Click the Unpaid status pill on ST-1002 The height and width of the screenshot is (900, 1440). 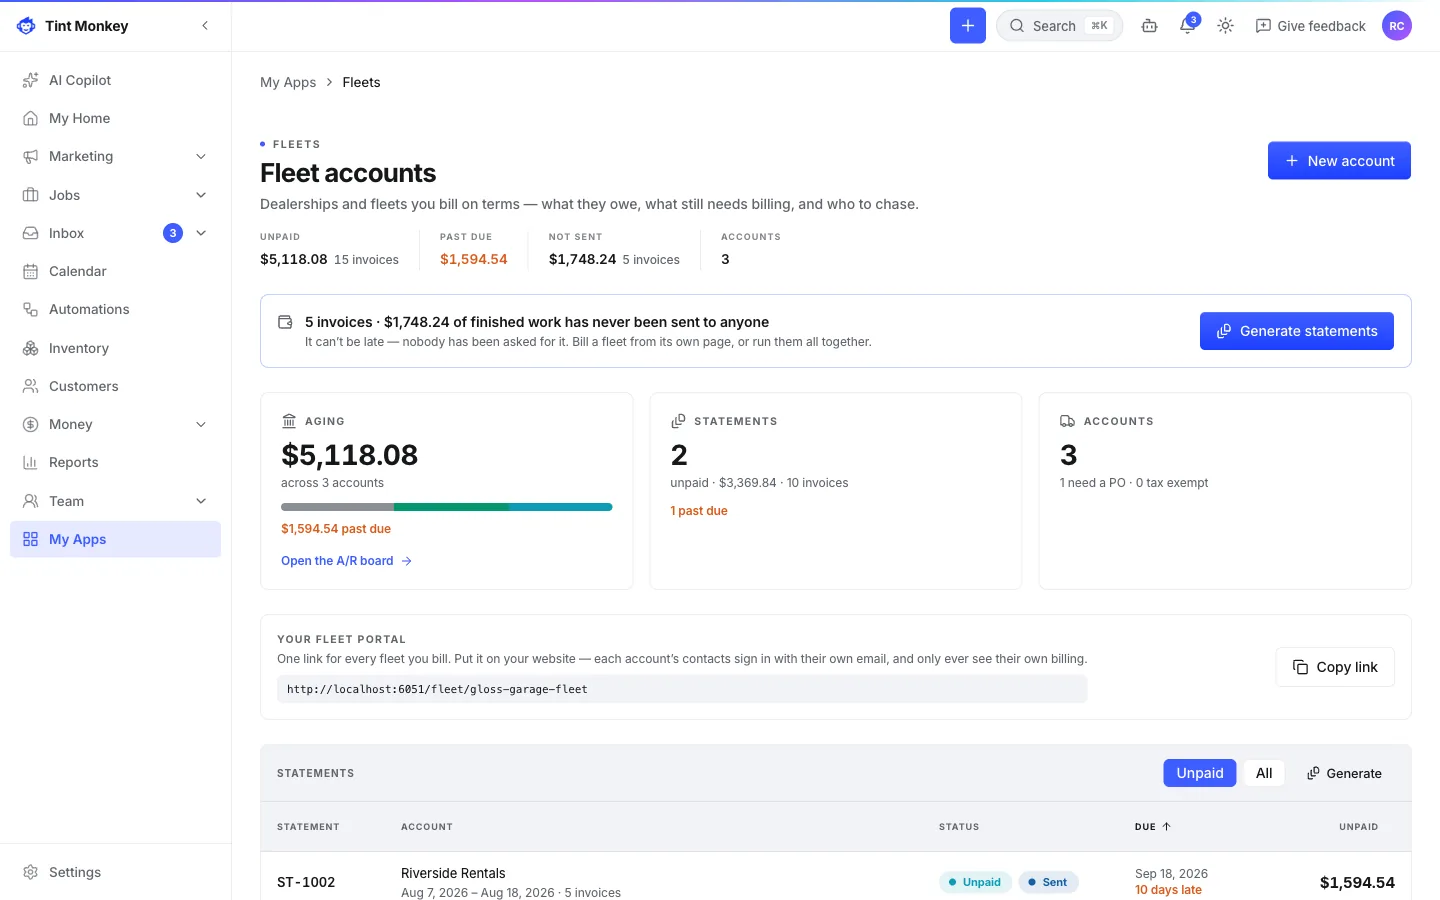975,882
